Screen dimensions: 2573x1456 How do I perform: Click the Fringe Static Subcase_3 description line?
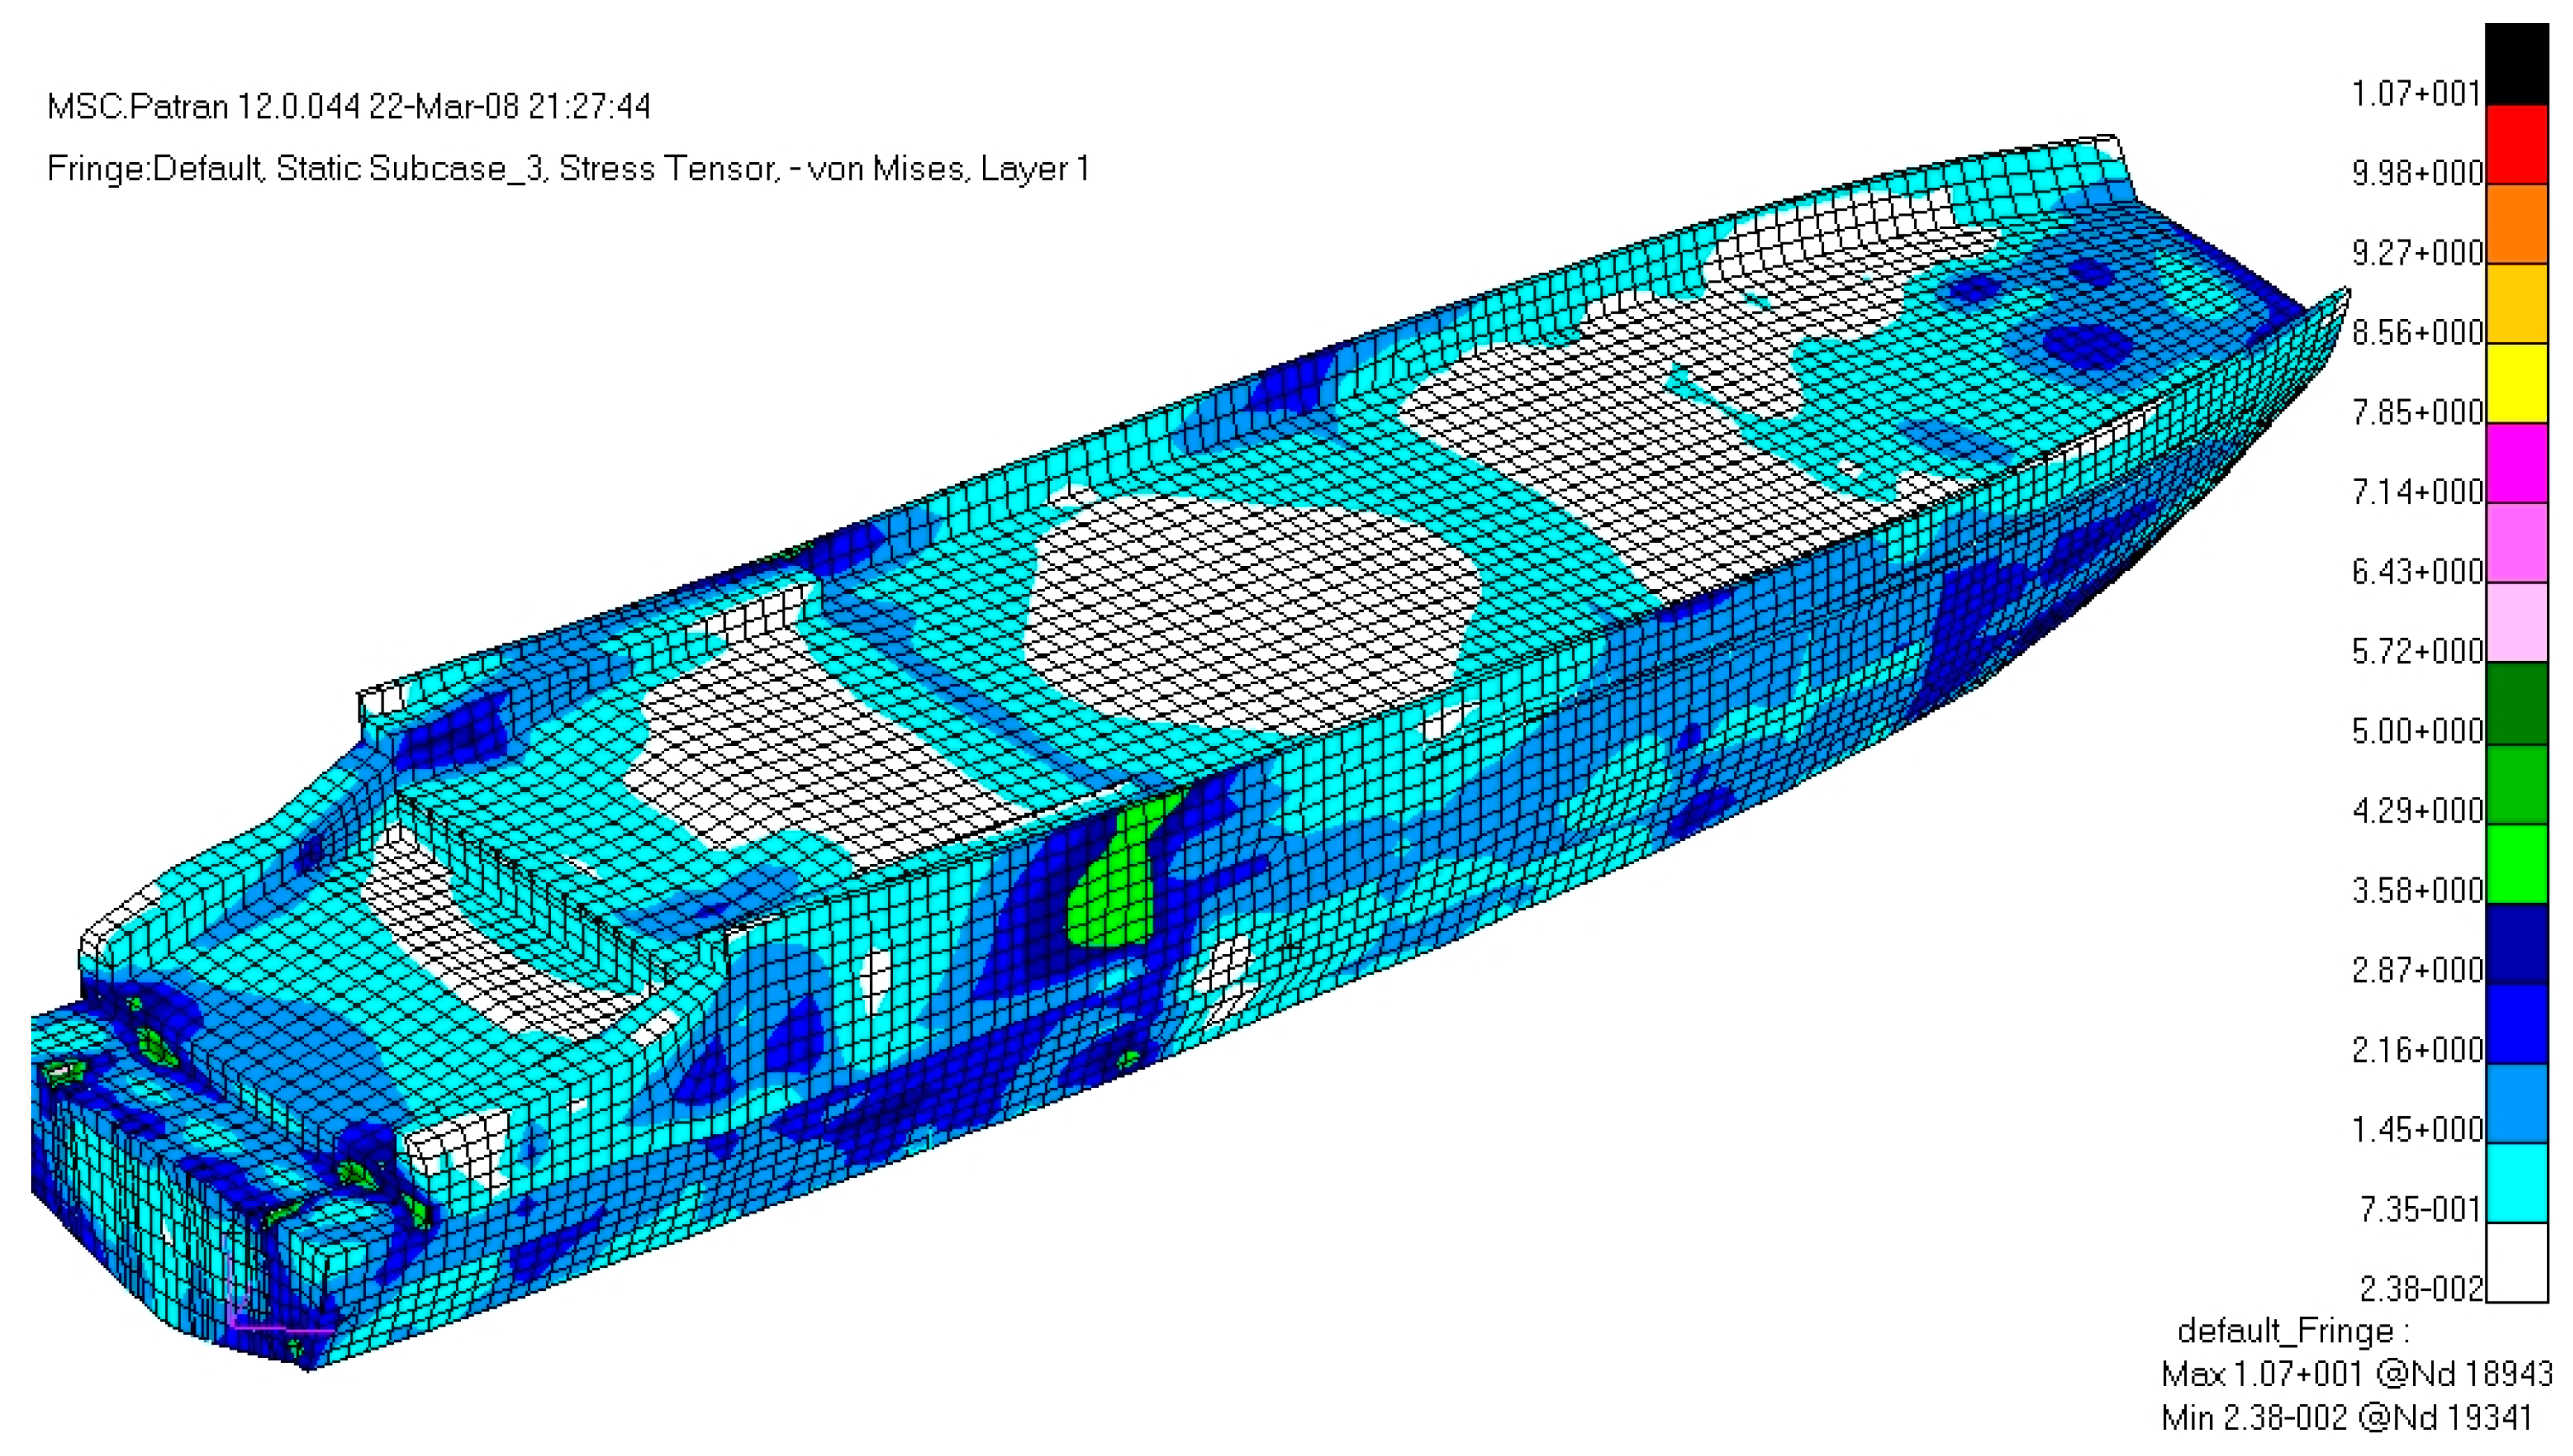coord(568,168)
